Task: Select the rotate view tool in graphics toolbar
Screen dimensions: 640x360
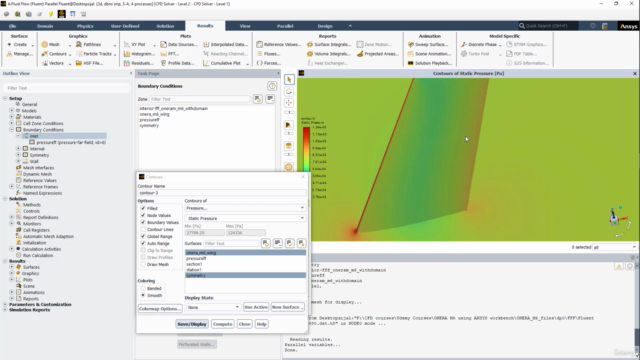Action: tap(289, 91)
